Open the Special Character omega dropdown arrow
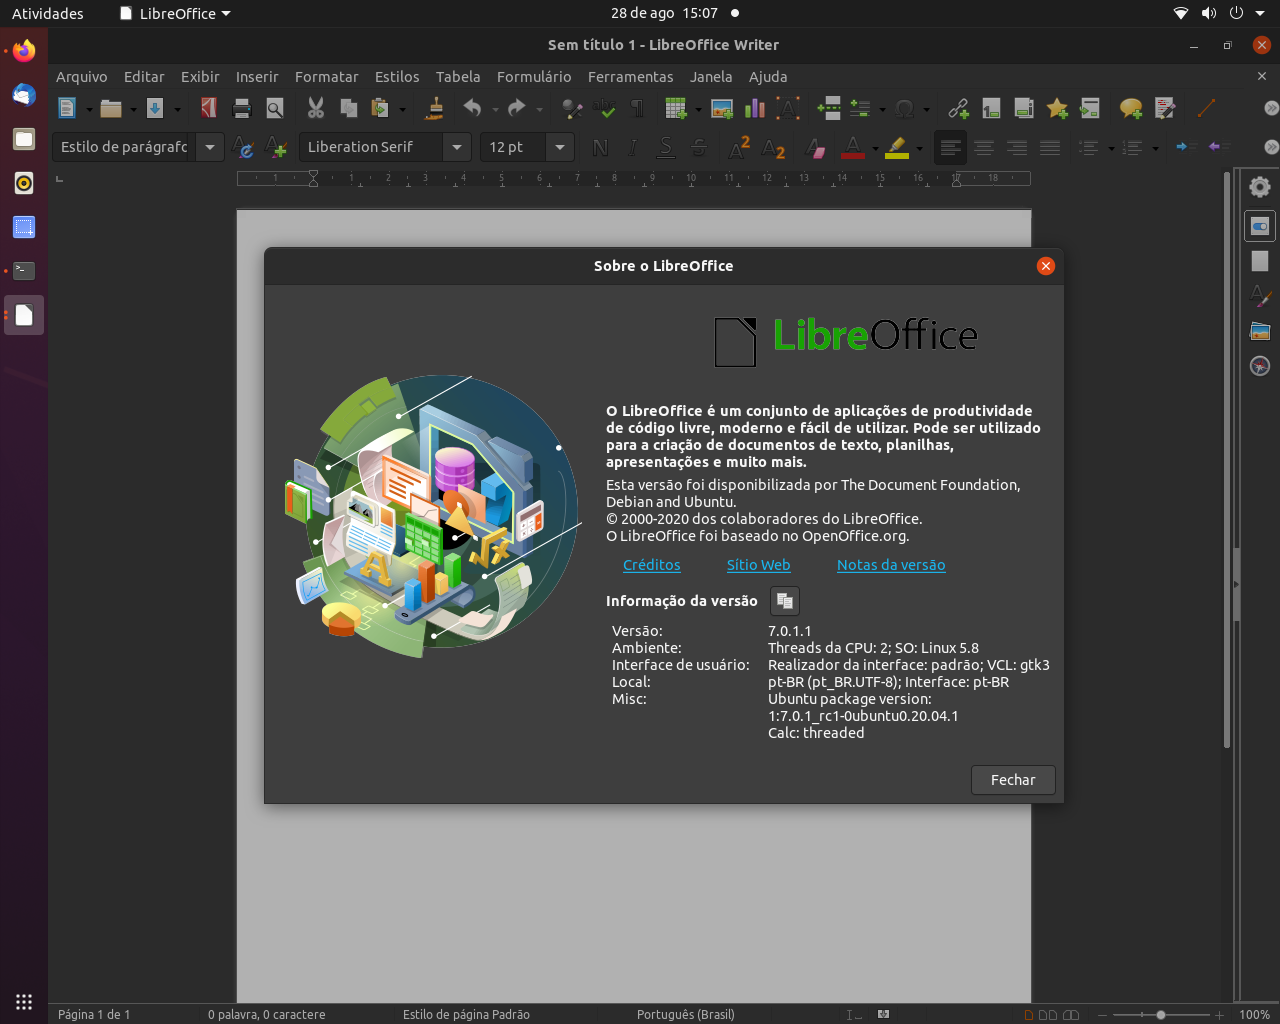 (x=926, y=109)
